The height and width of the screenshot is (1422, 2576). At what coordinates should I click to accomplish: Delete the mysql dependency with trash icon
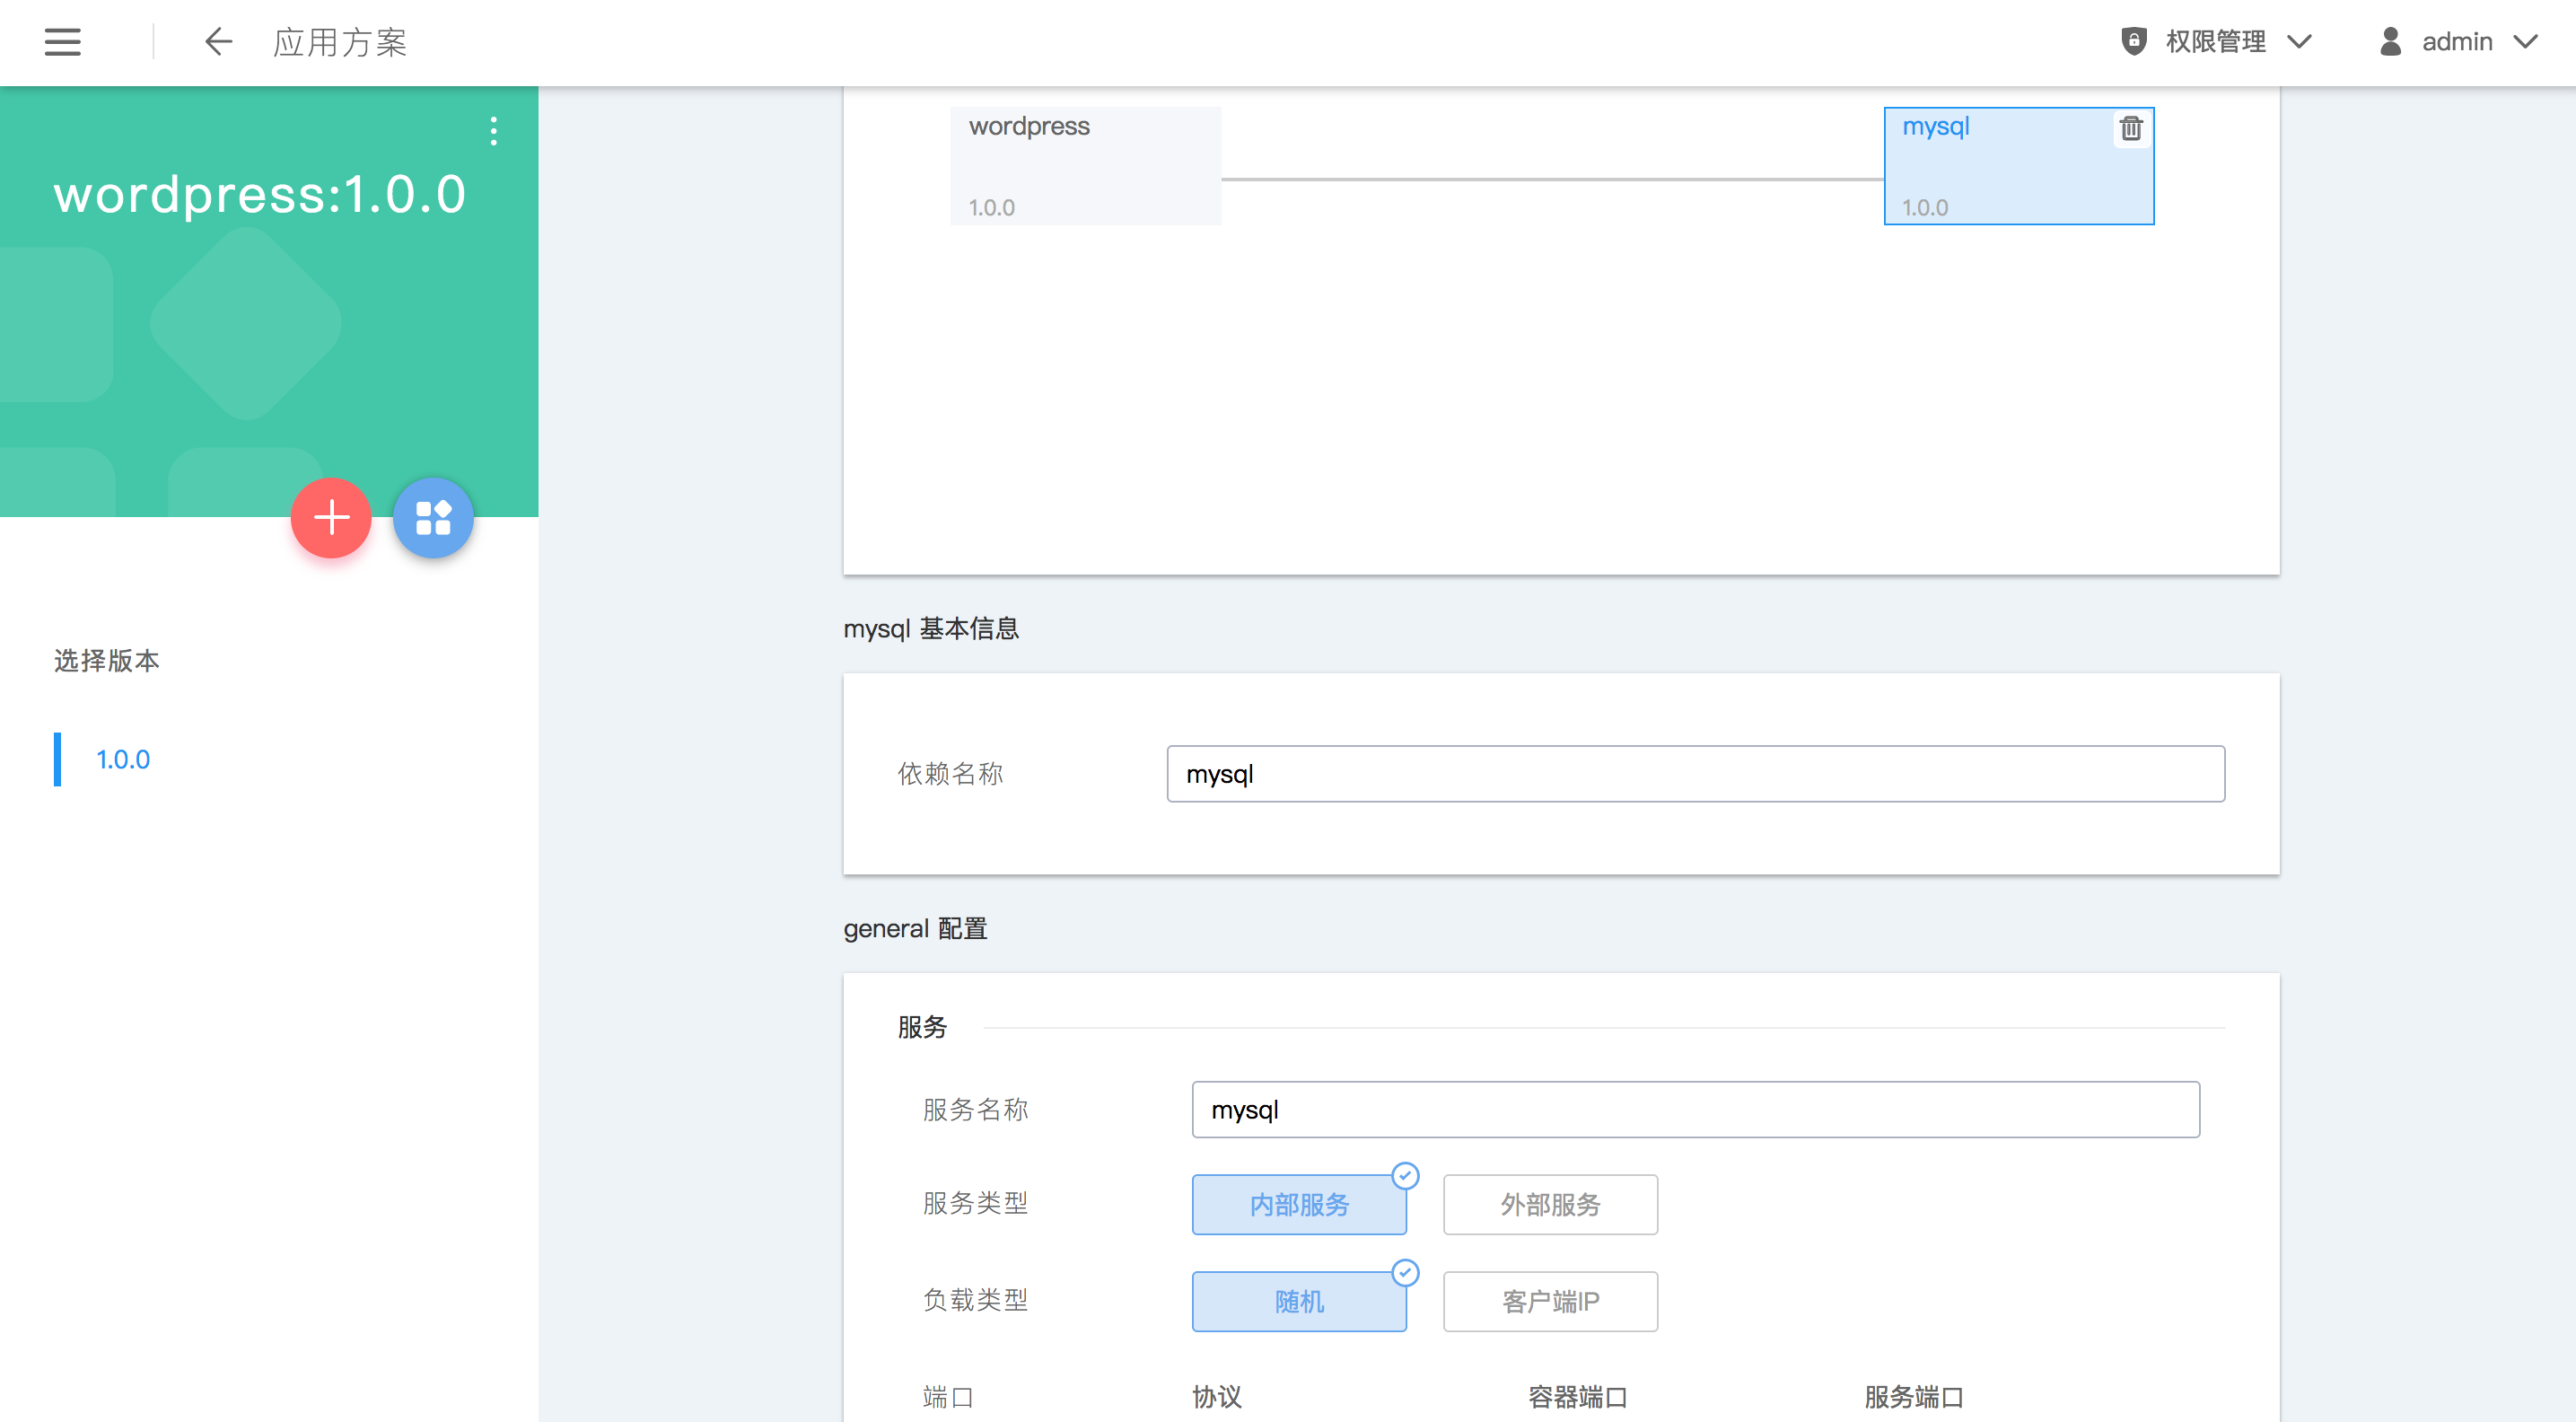tap(2130, 129)
